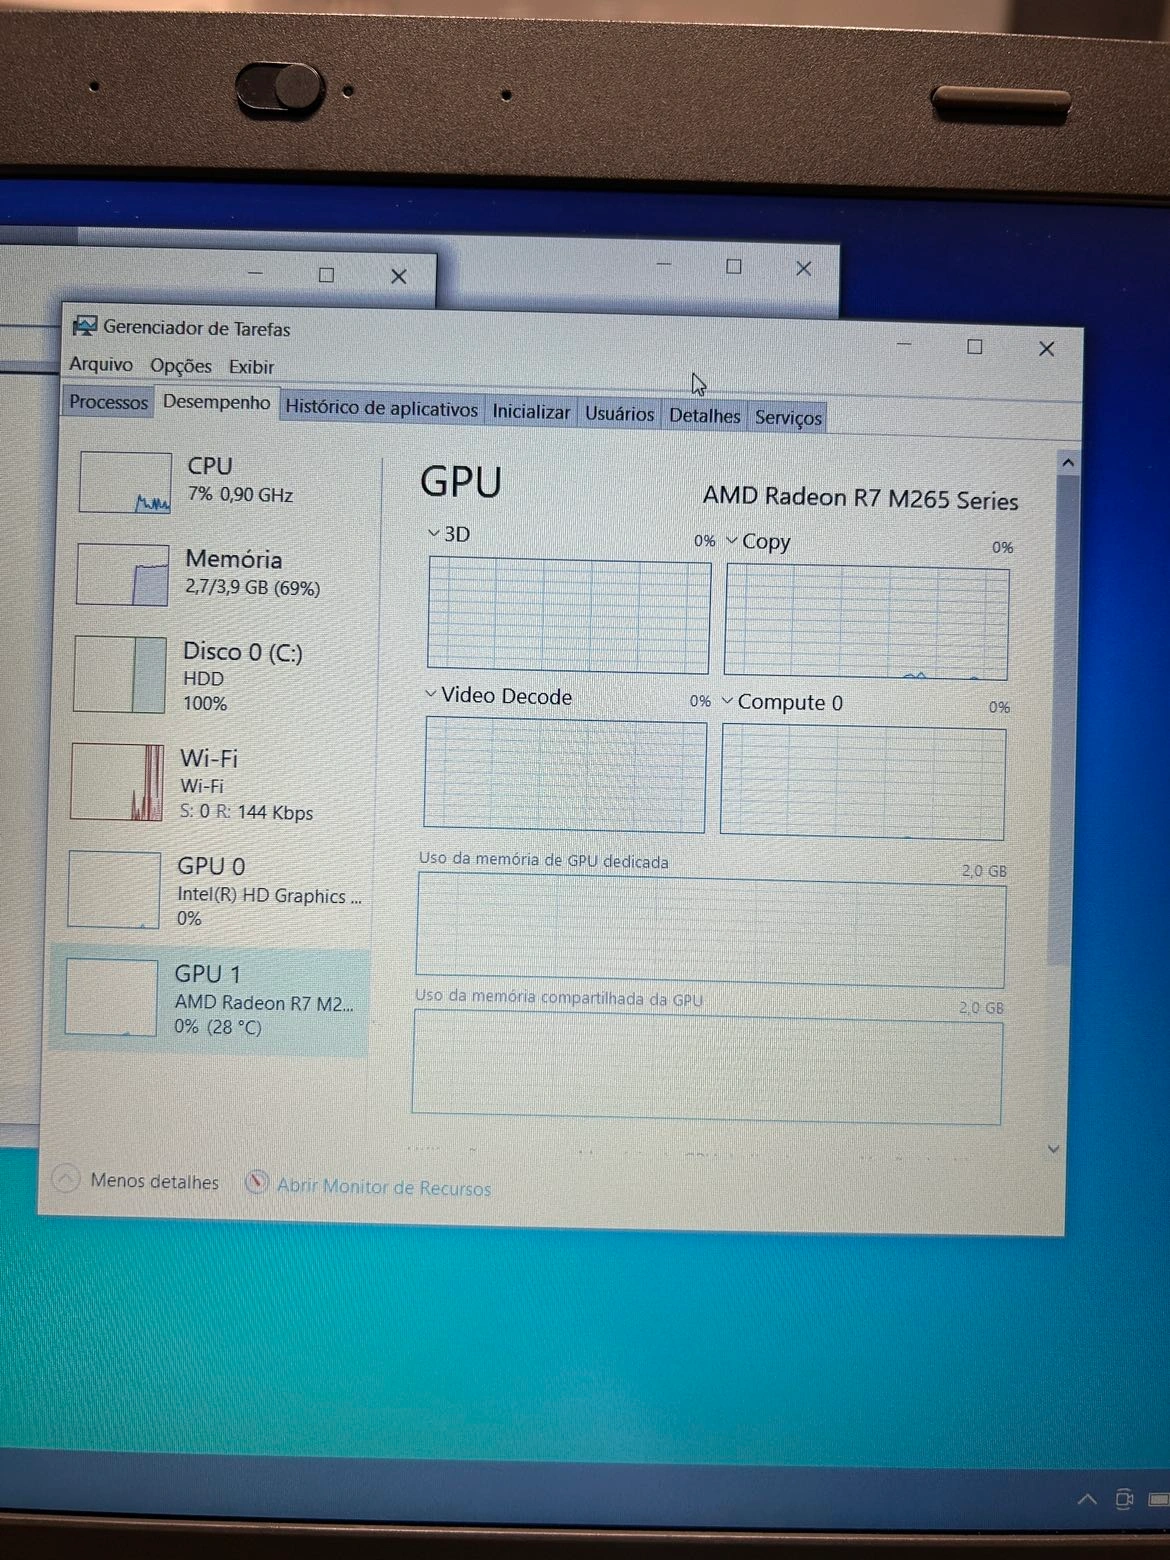Select the CPU usage graph thumbnail
This screenshot has width=1170, height=1560.
coord(125,482)
